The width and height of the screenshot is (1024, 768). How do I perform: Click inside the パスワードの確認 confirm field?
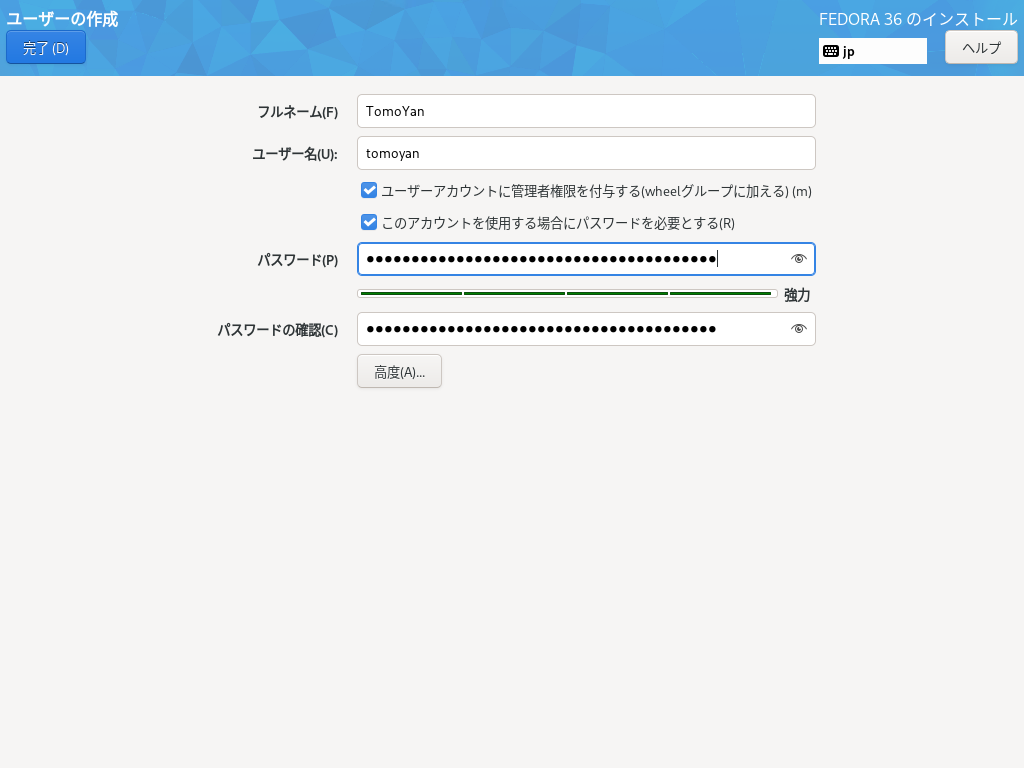tap(586, 329)
